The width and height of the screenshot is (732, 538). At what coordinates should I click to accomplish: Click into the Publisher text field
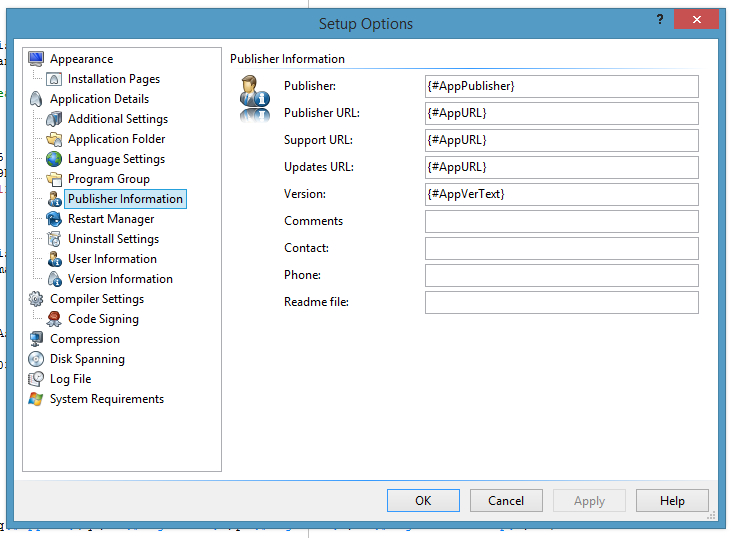[561, 86]
